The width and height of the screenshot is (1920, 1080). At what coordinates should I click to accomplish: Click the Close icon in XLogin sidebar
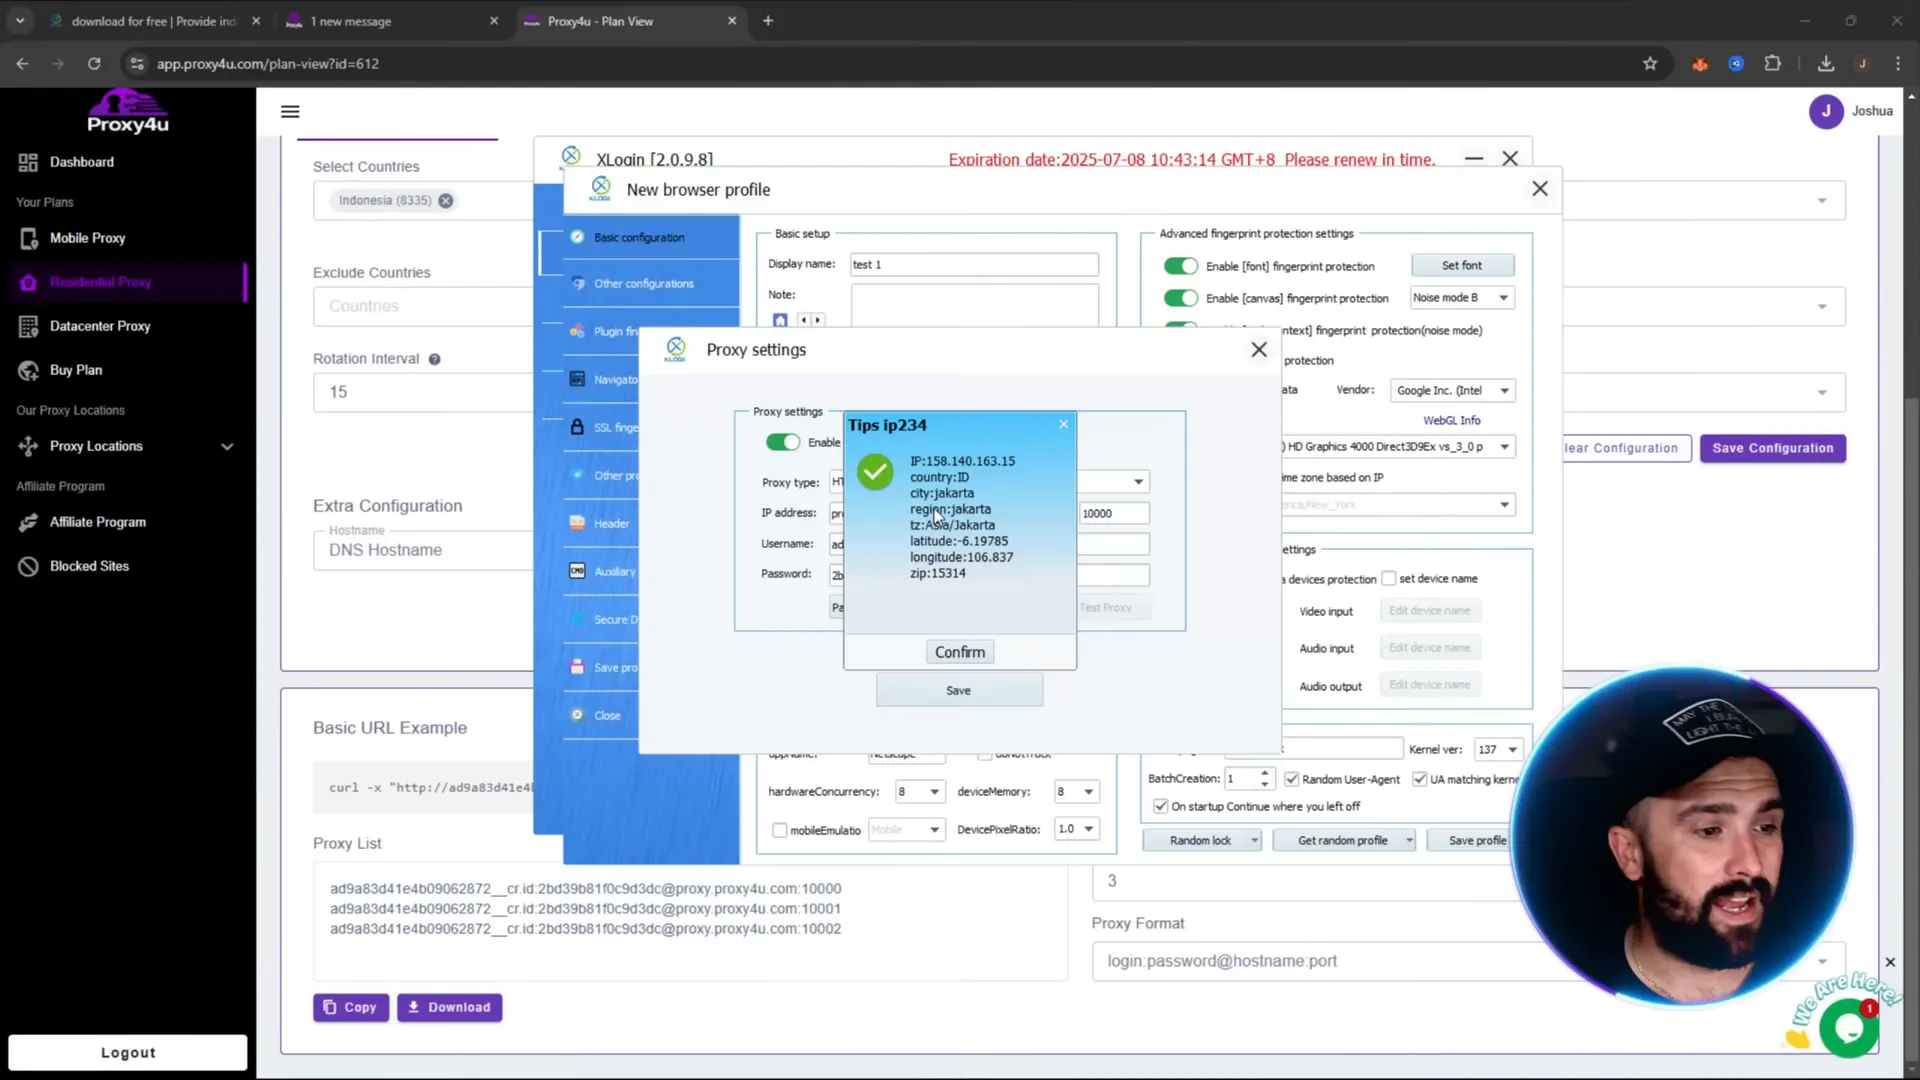click(577, 715)
